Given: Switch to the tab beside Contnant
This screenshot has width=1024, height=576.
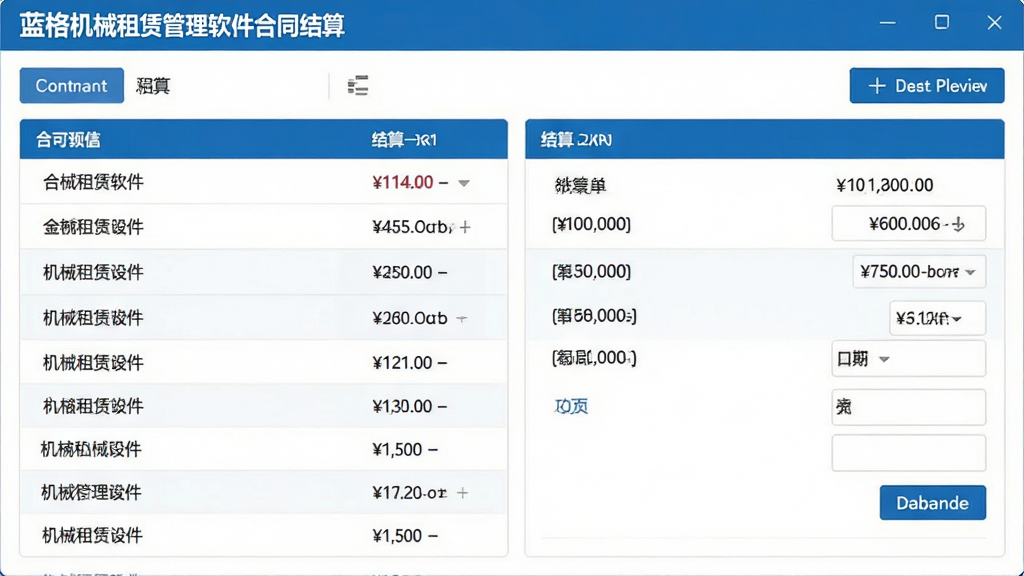Looking at the screenshot, I should [153, 86].
